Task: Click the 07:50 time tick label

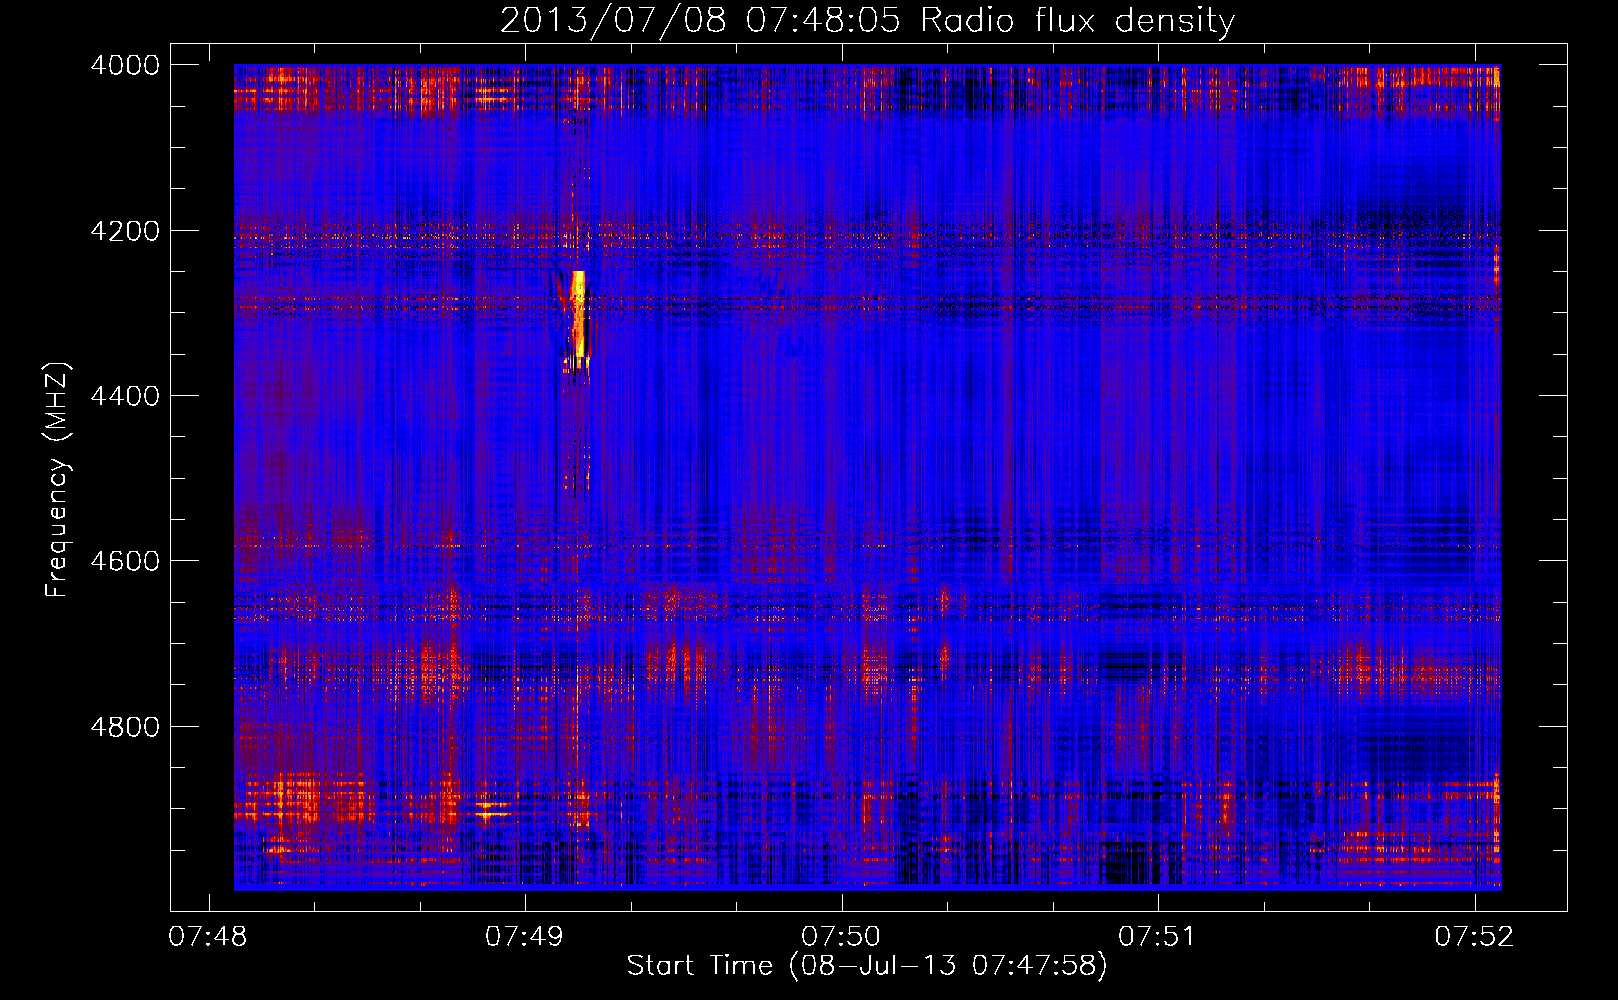Action: coord(841,936)
